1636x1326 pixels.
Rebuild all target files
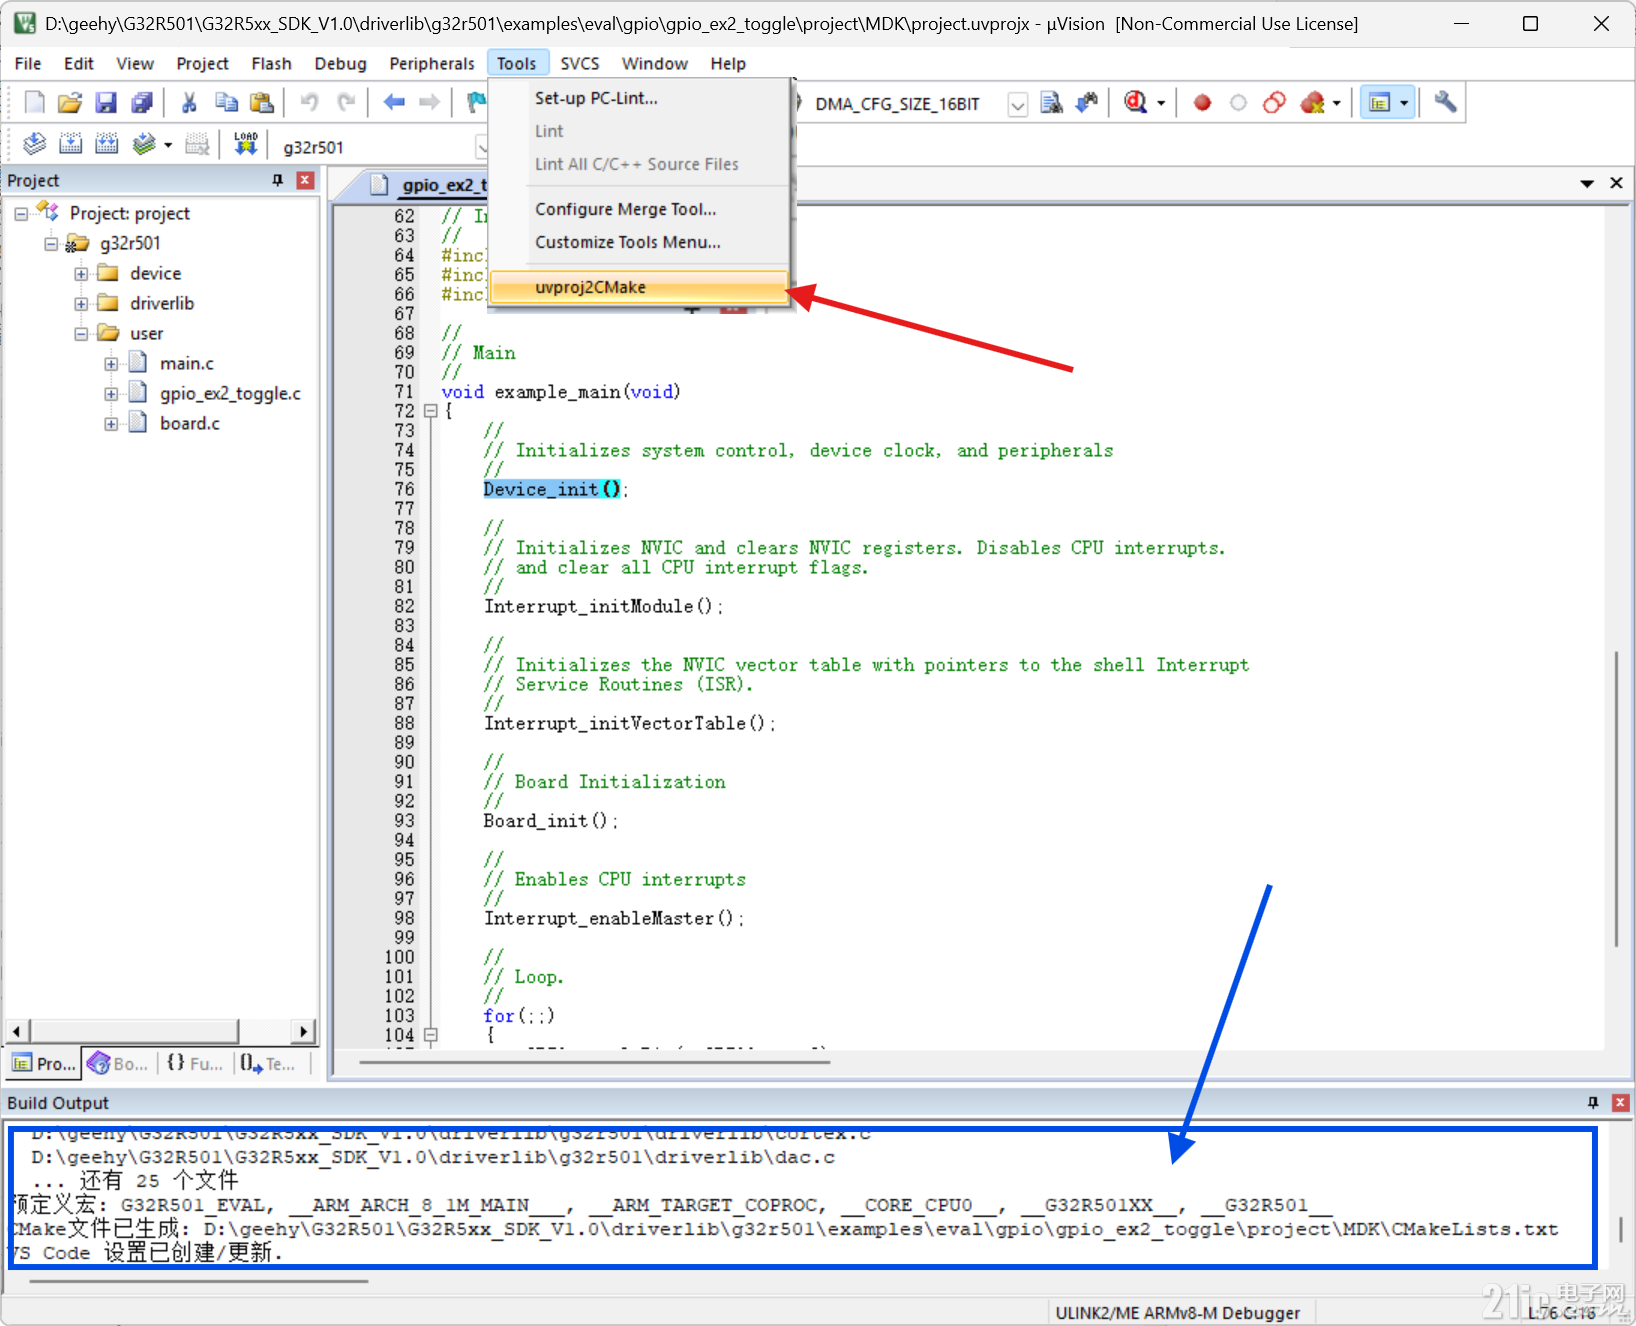[x=107, y=144]
